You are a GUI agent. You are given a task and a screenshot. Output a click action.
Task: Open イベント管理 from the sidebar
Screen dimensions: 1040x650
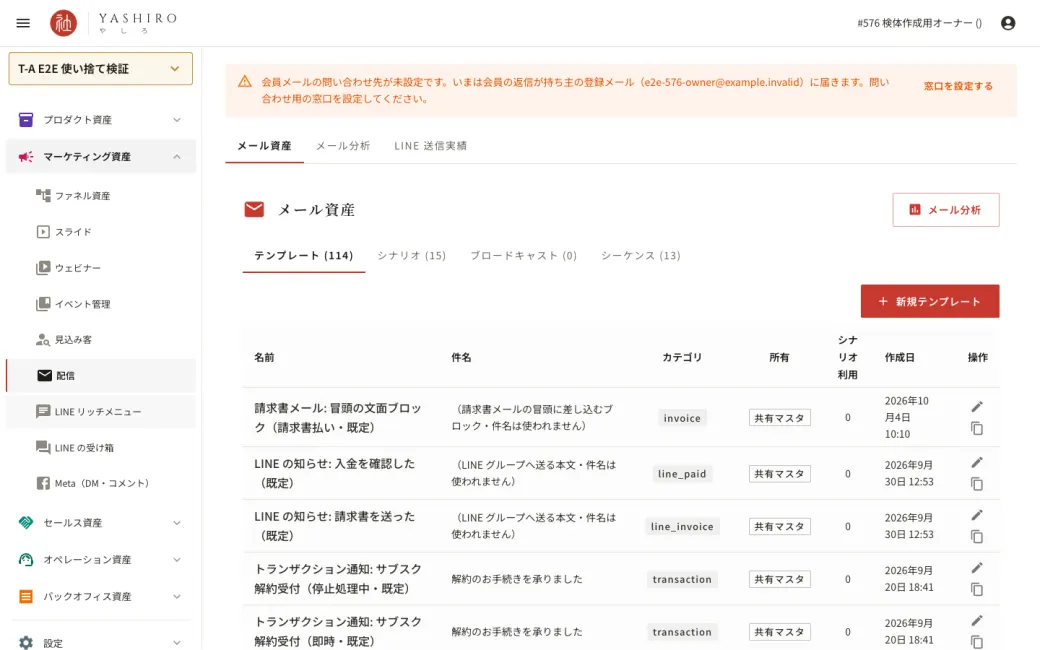coord(101,304)
